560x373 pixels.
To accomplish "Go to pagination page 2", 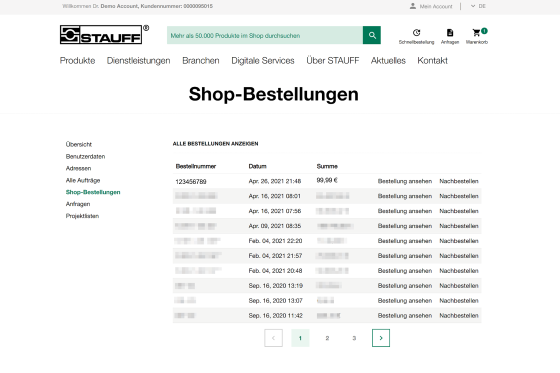I will (327, 338).
